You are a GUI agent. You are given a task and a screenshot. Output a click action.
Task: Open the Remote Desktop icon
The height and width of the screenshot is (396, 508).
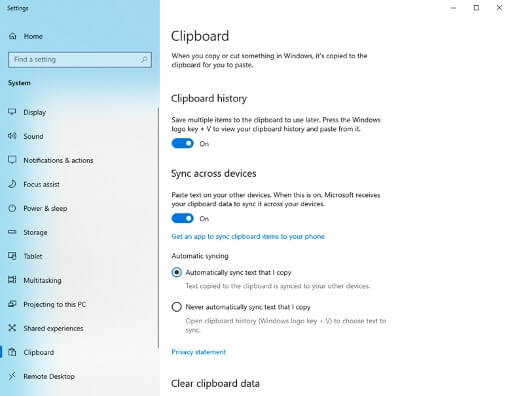pos(12,376)
